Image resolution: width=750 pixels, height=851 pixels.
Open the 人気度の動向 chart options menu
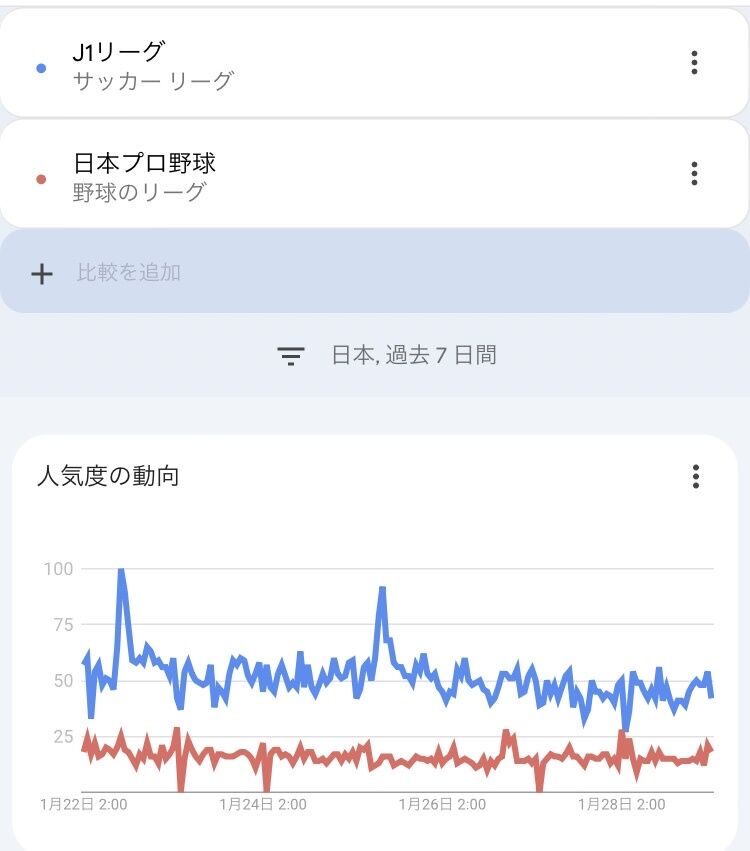[x=696, y=477]
